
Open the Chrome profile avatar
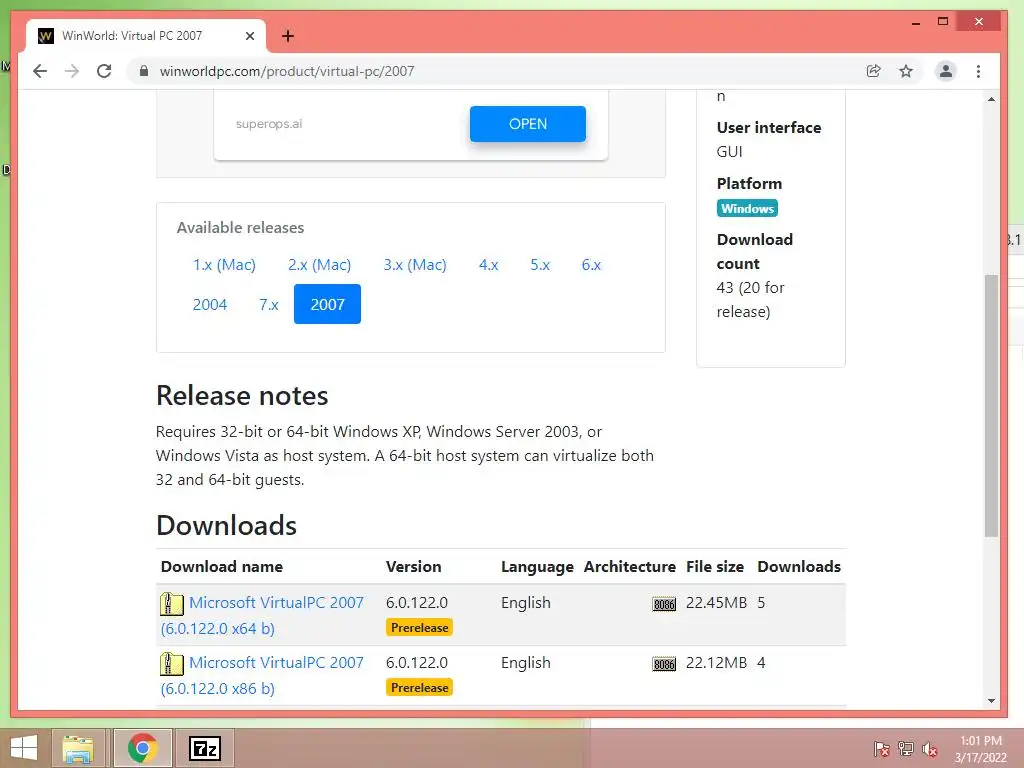945,71
